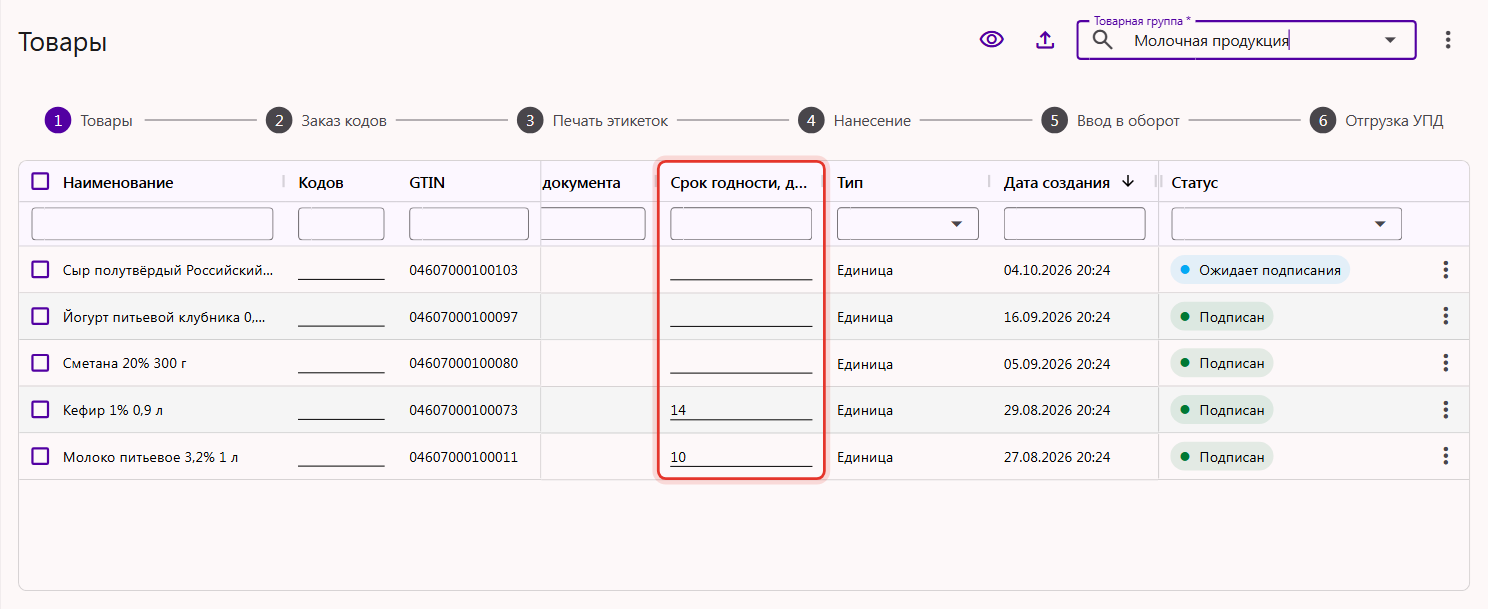
Task: Open row menu for Молоко питьевое 3,2%
Action: (x=1445, y=456)
